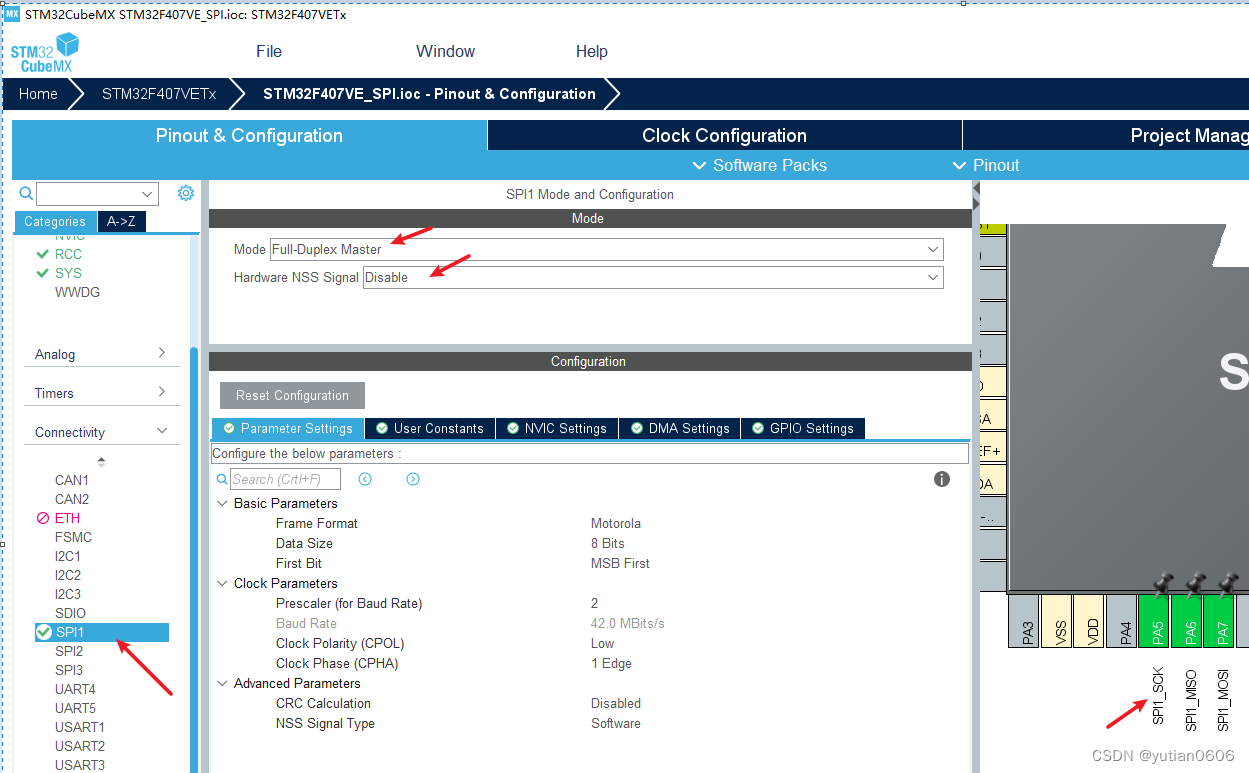Collapse the Connectivity category
1249x773 pixels.
pyautogui.click(x=101, y=432)
